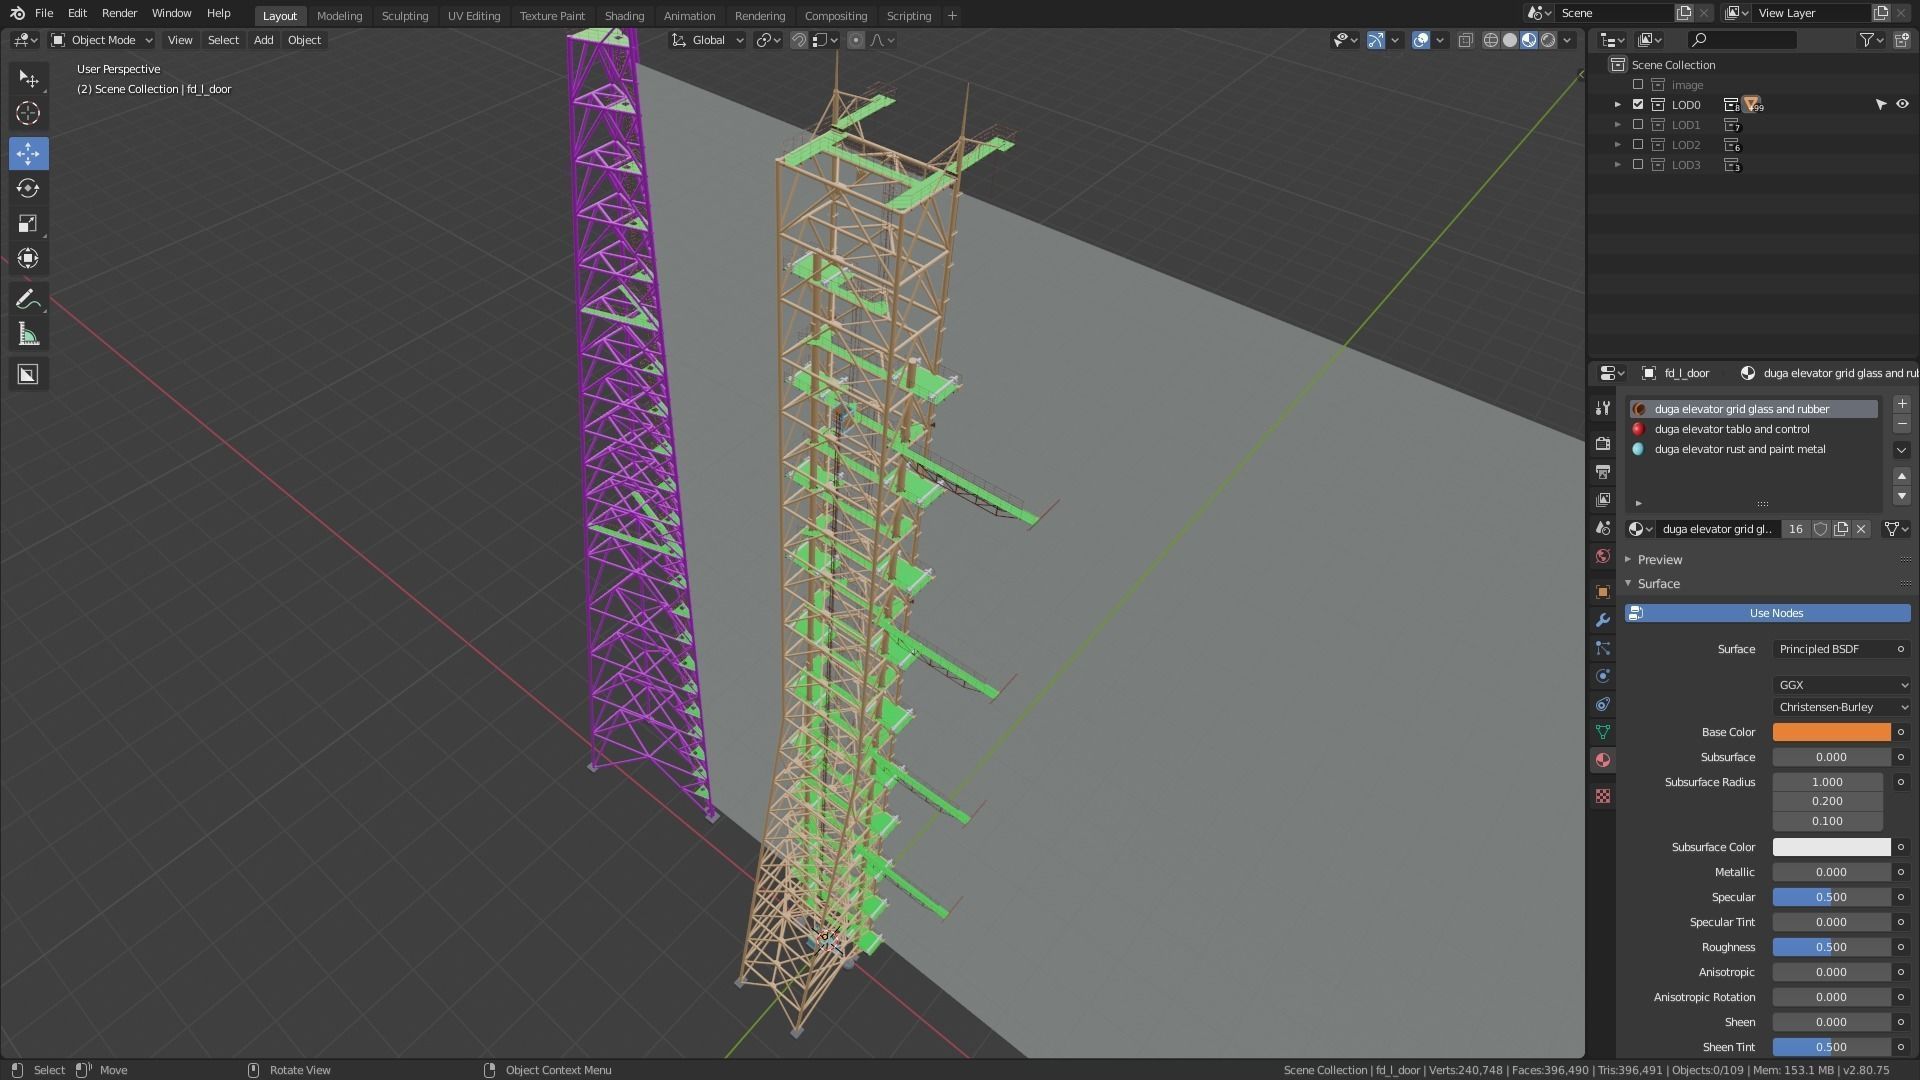
Task: Select the Scale tool
Action: coord(28,223)
